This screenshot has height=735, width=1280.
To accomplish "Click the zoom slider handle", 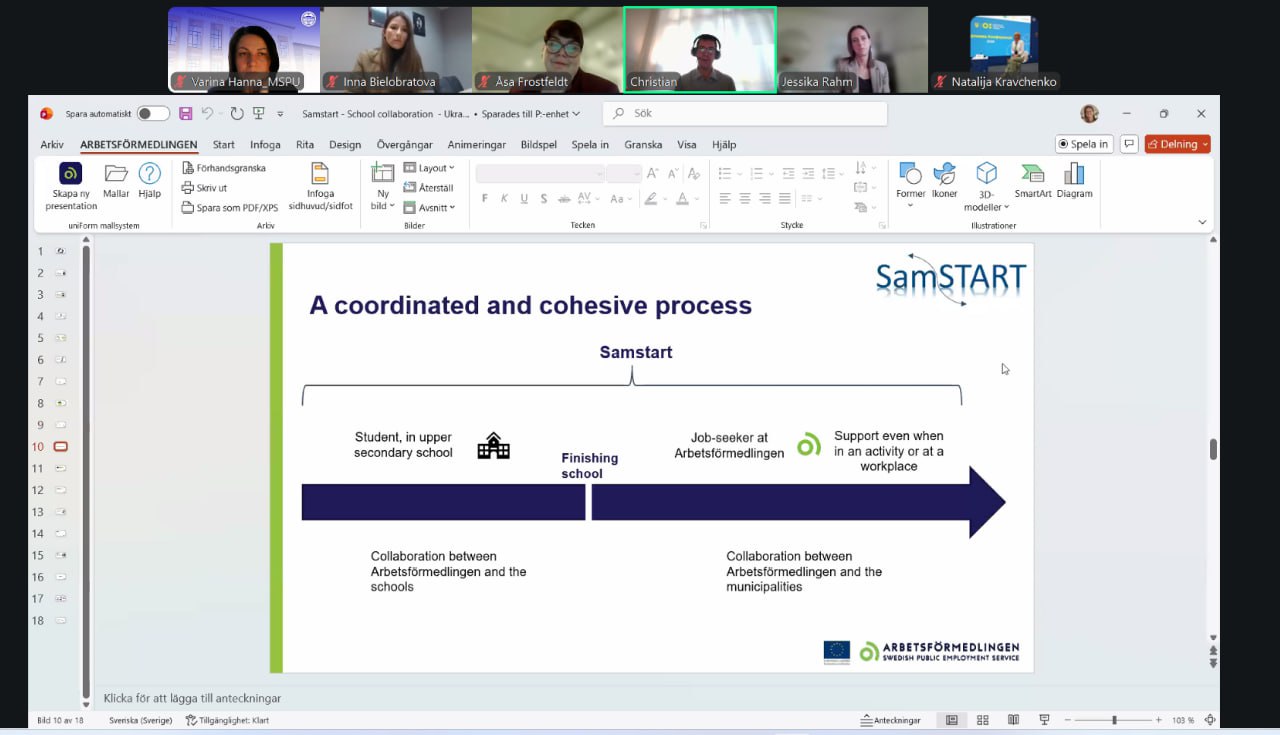I will click(1114, 720).
